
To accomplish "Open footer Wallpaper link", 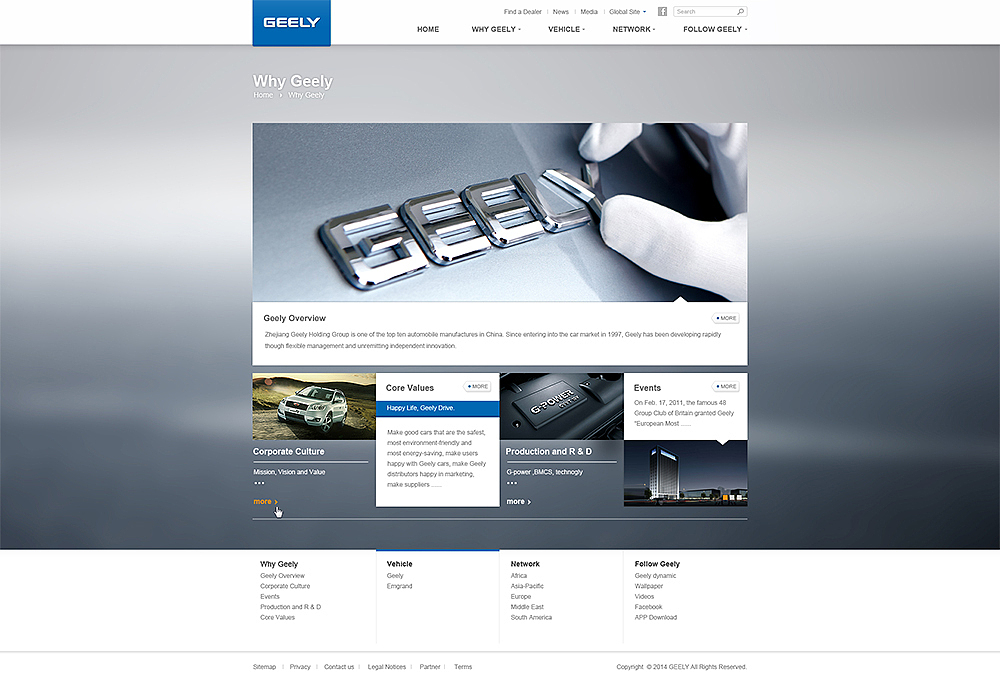I will [x=649, y=586].
